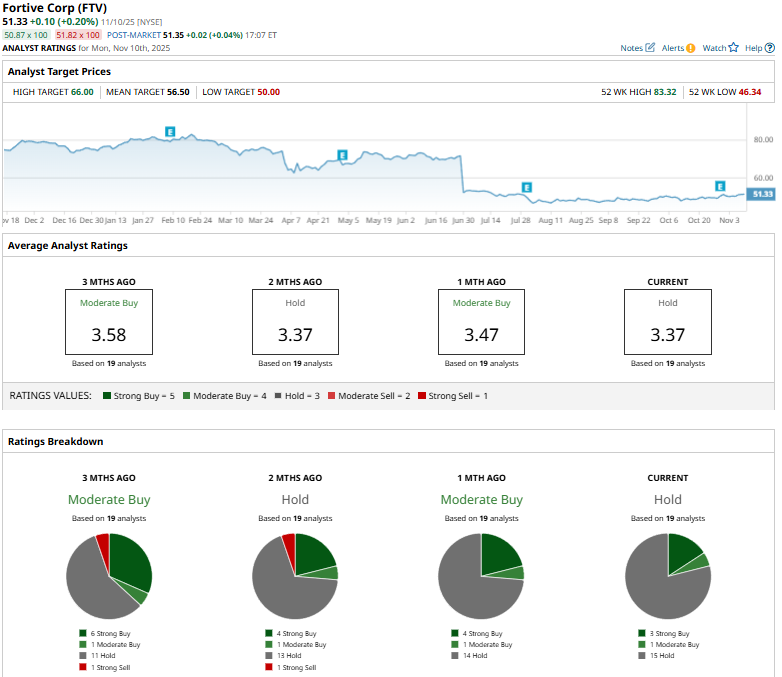Click the '11 Hold' legend entry
782x677 pixels.
pyautogui.click(x=97, y=656)
